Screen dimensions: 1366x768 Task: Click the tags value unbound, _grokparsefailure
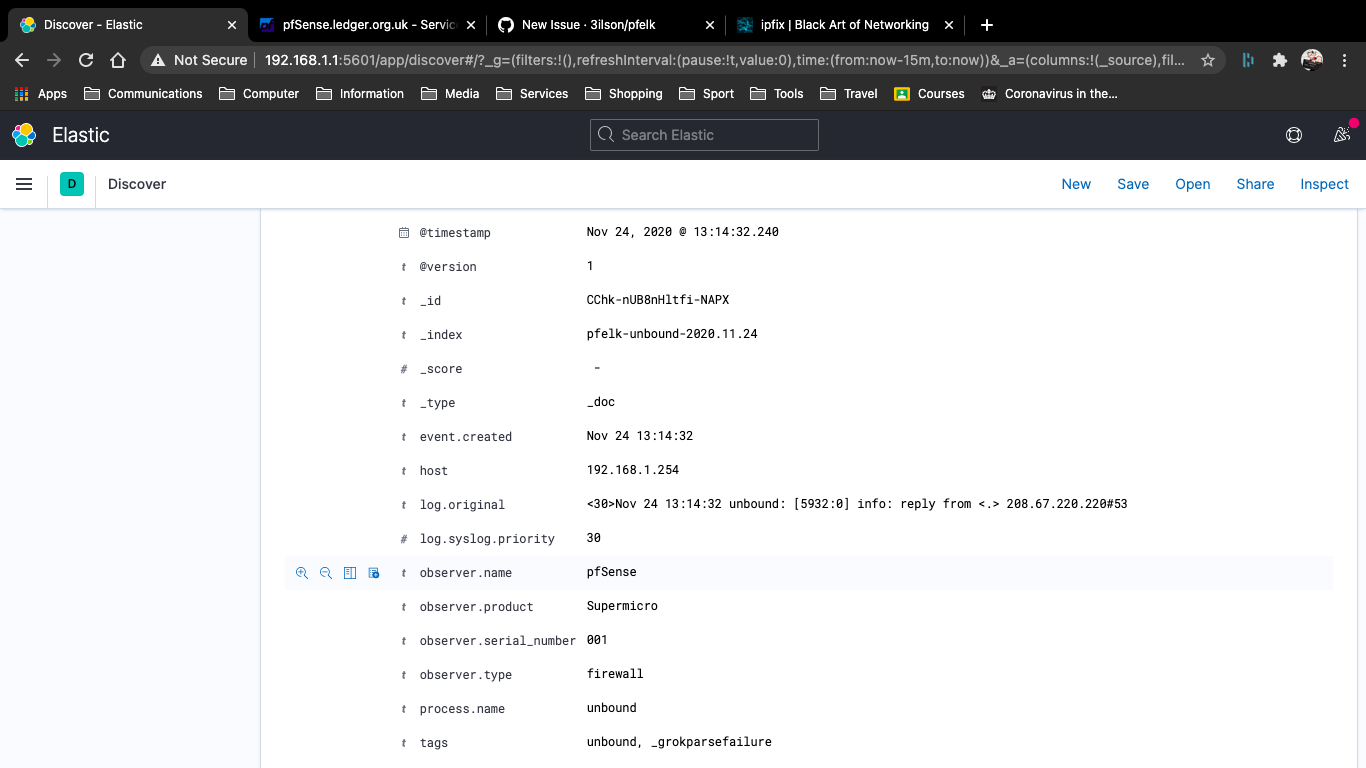679,742
